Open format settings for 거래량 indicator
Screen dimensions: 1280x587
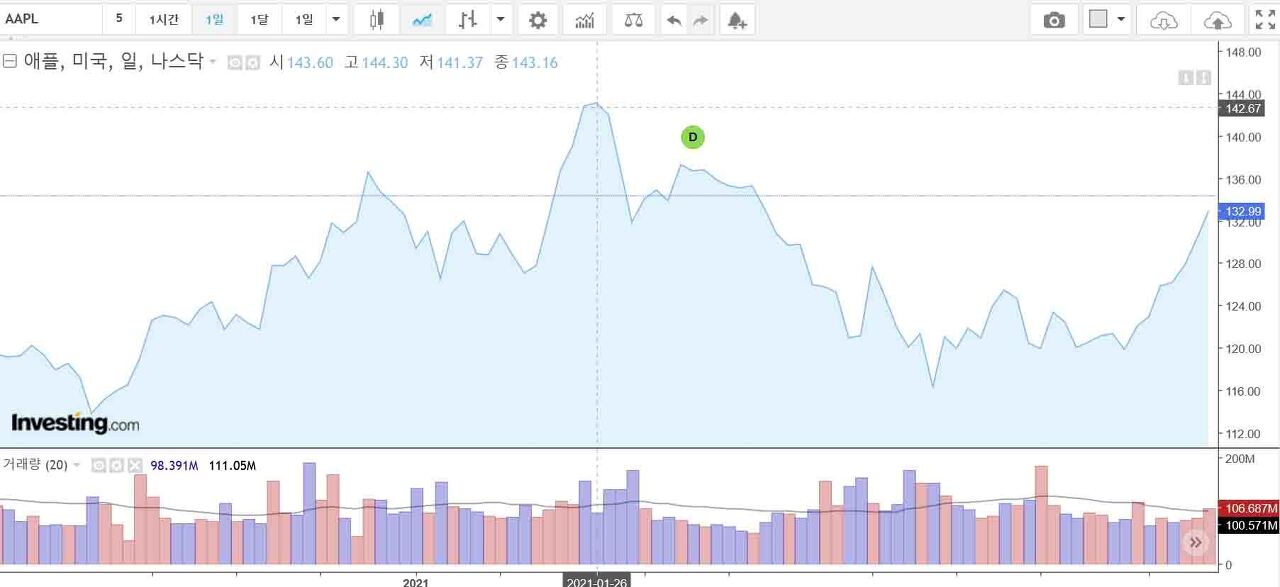(x=117, y=465)
